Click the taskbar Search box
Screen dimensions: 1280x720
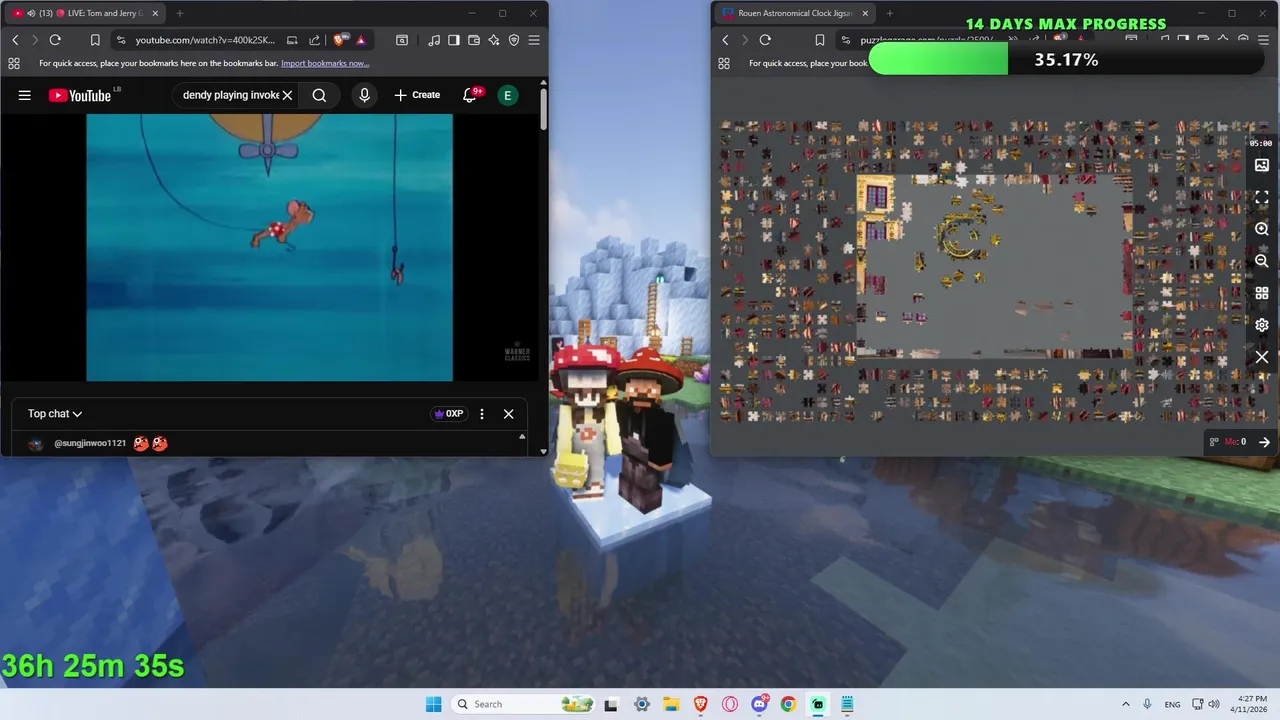coord(523,704)
